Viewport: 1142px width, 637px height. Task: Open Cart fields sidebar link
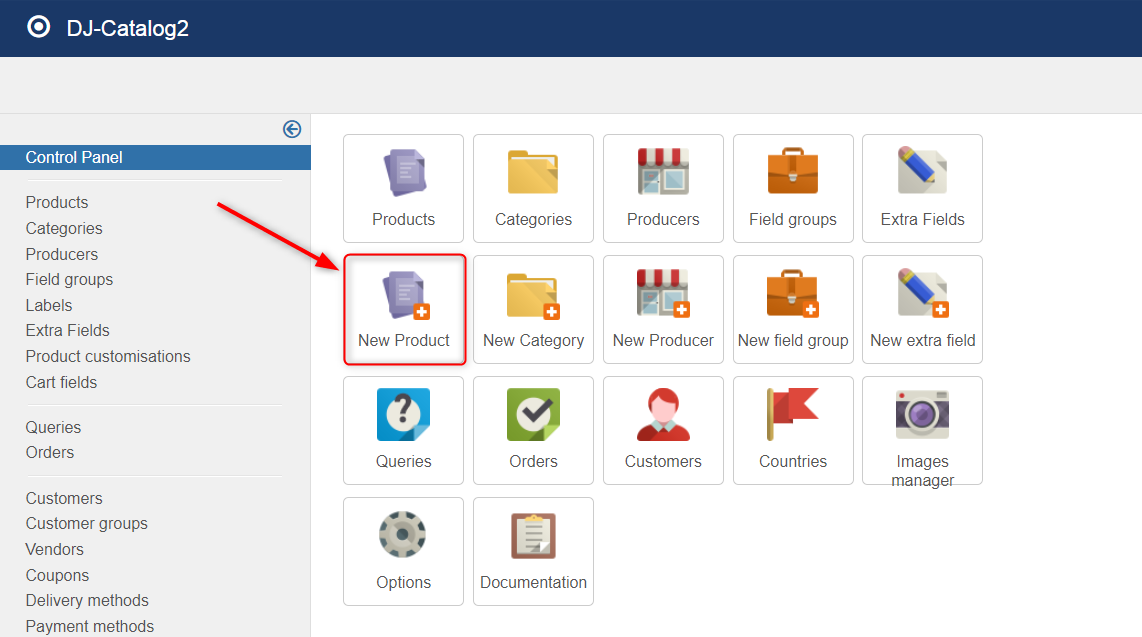(x=61, y=382)
